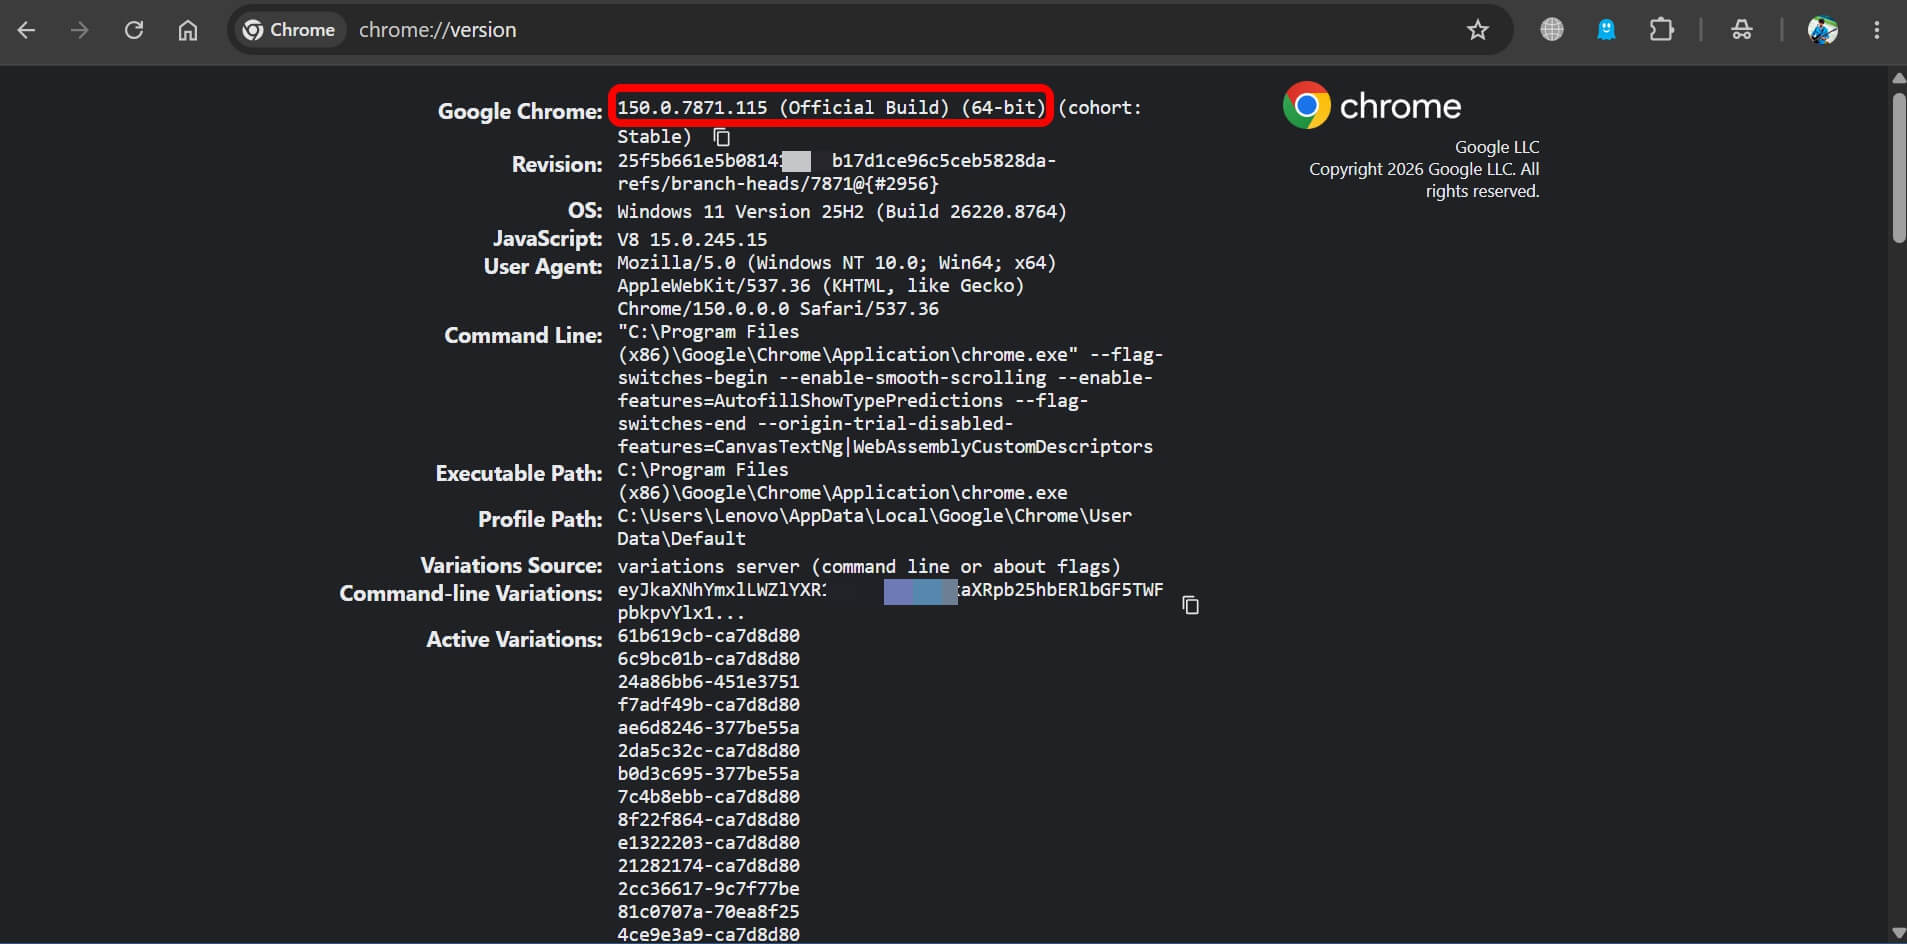Click the variations server source value
This screenshot has height=944, width=1907.
tap(869, 566)
